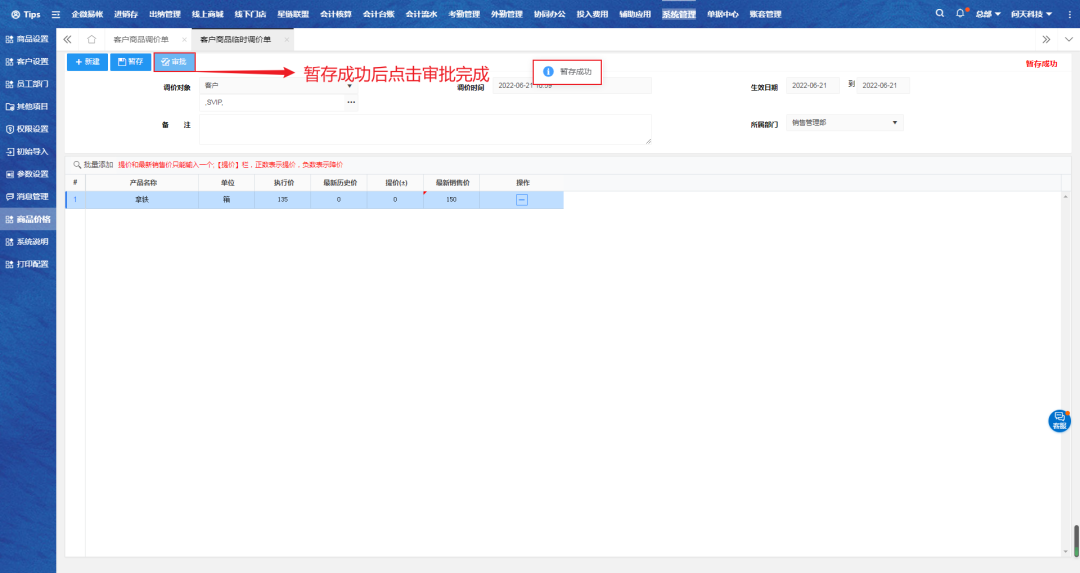Click the 审批 approve button
Viewport: 1080px width, 573px height.
click(x=174, y=62)
